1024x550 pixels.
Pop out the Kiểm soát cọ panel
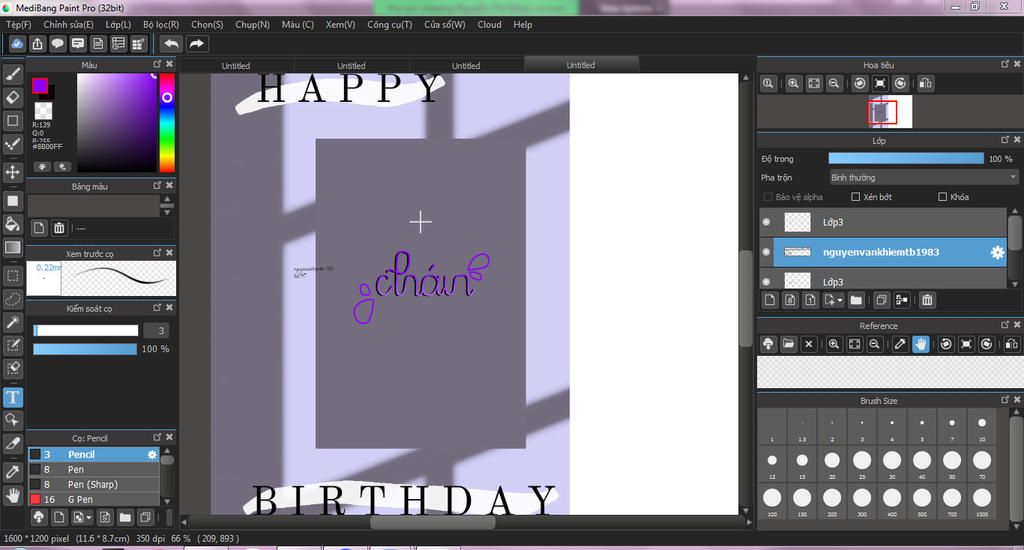click(x=157, y=307)
